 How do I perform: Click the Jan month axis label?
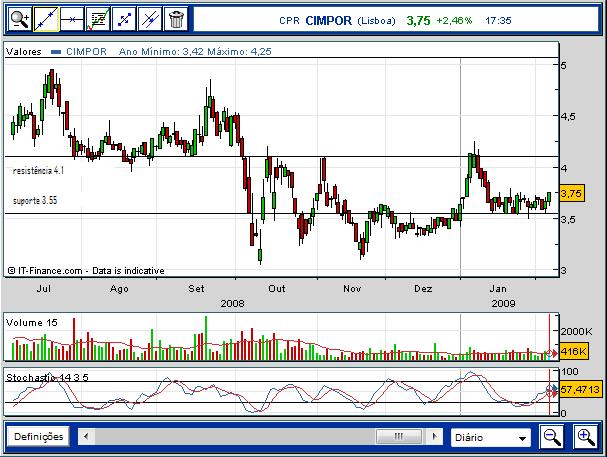[498, 289]
